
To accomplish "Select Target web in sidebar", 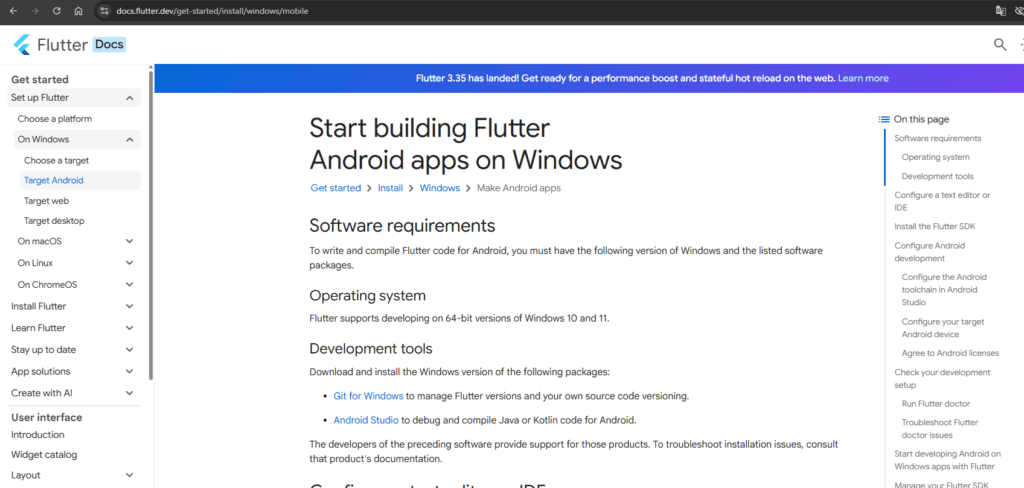I will (x=46, y=201).
